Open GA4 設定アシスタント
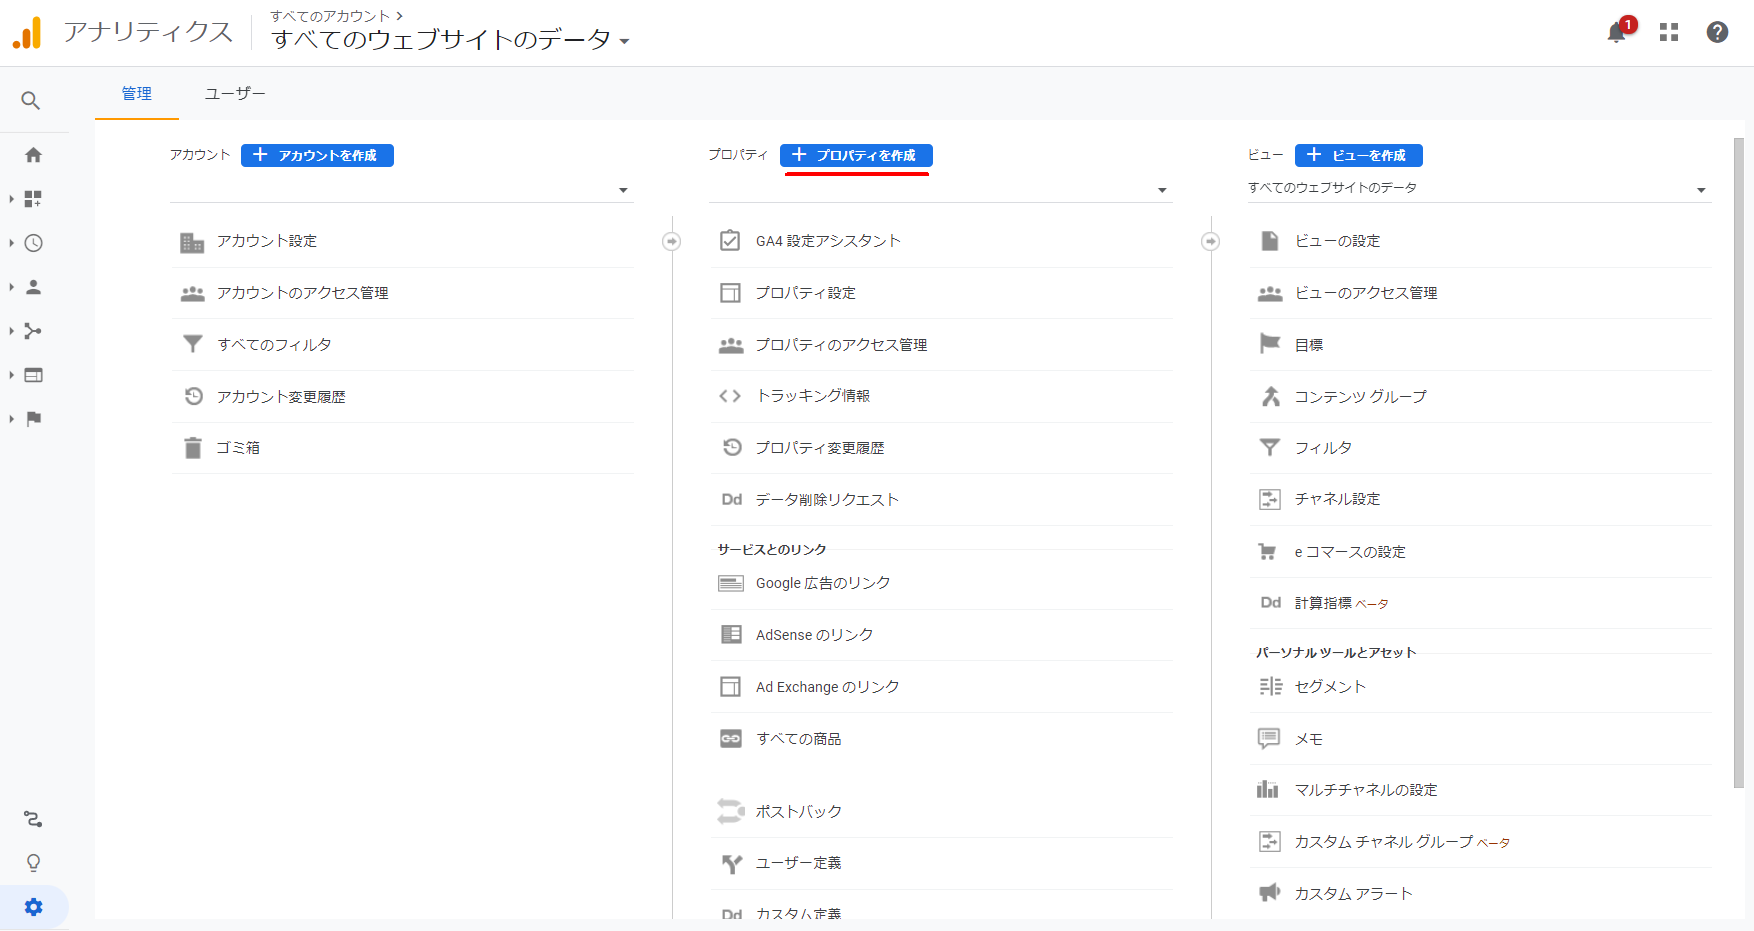This screenshot has width=1754, height=931. pos(828,241)
